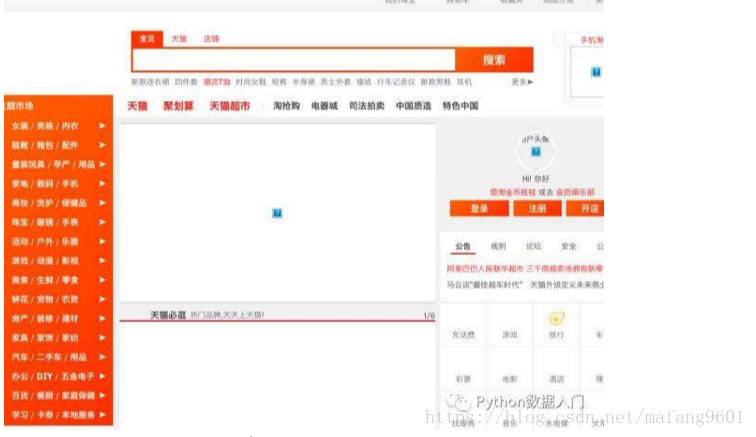Click the 1/6 page indicator
Screen dimensions: 756x437
point(429,315)
